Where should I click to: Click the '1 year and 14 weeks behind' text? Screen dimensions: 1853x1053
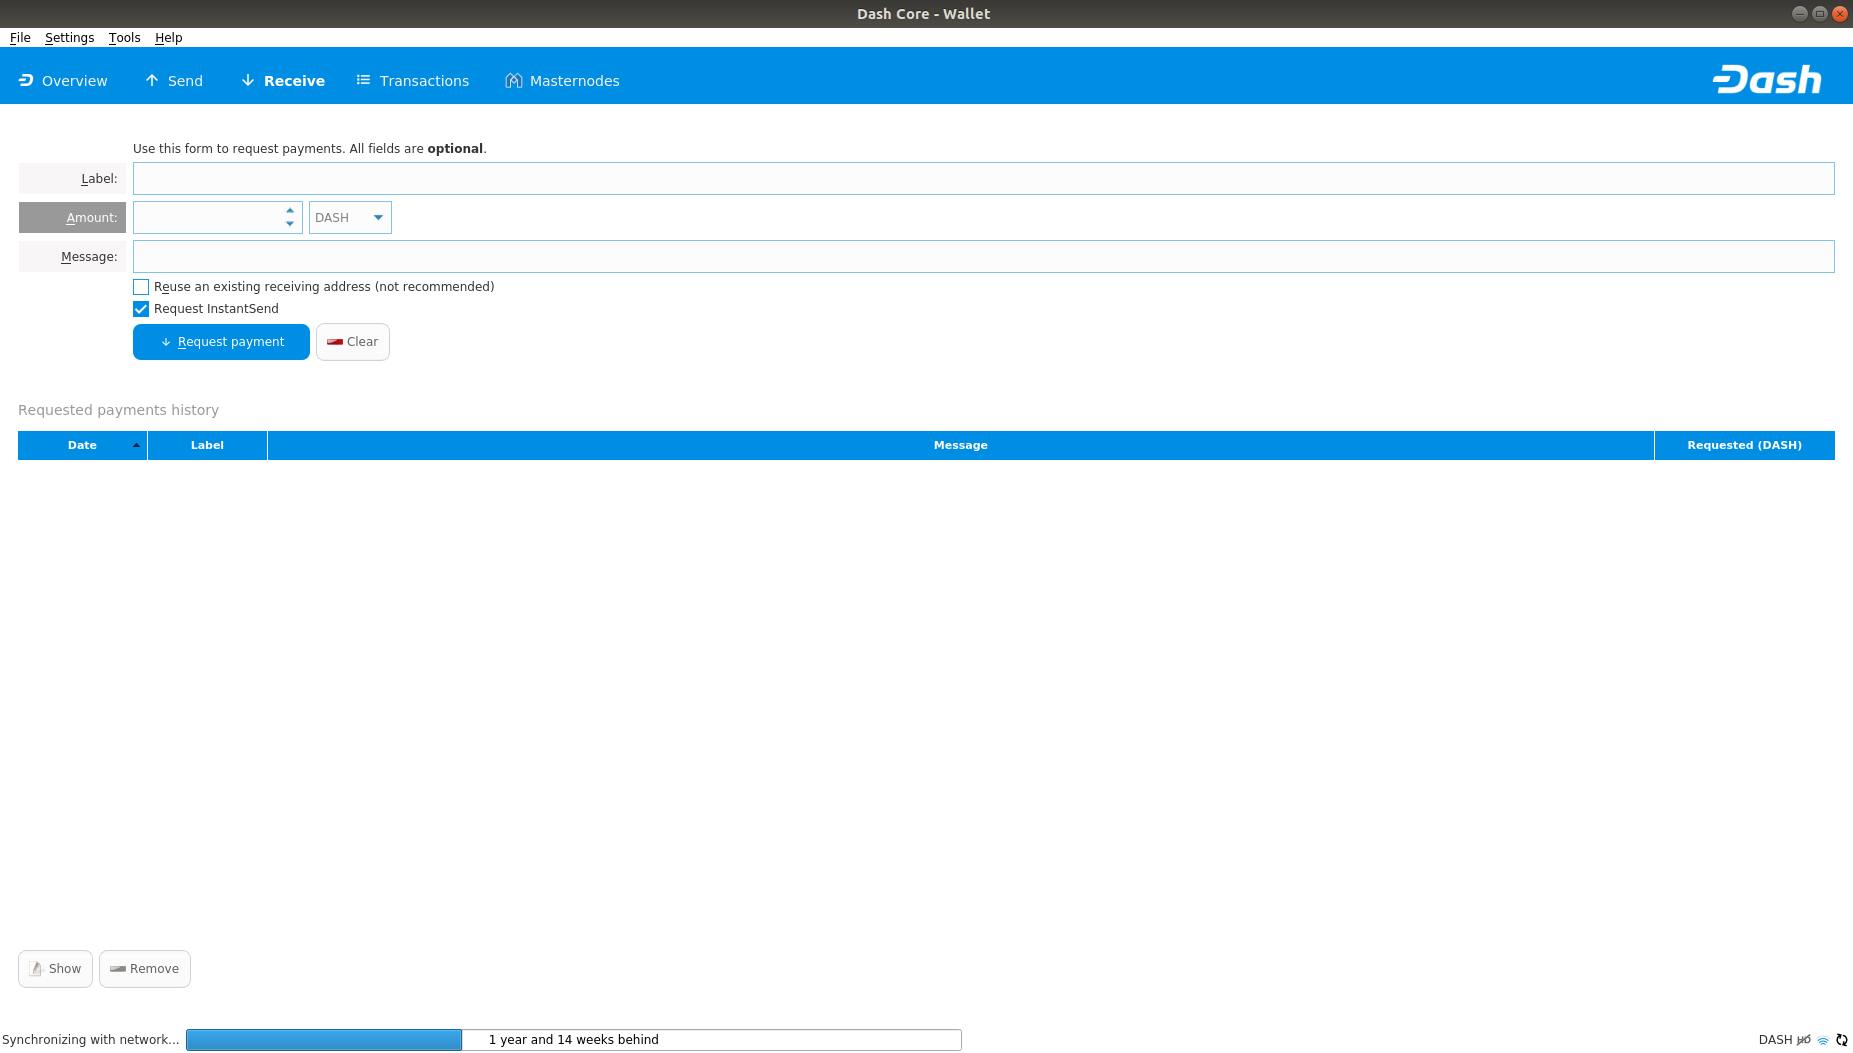(x=574, y=1040)
